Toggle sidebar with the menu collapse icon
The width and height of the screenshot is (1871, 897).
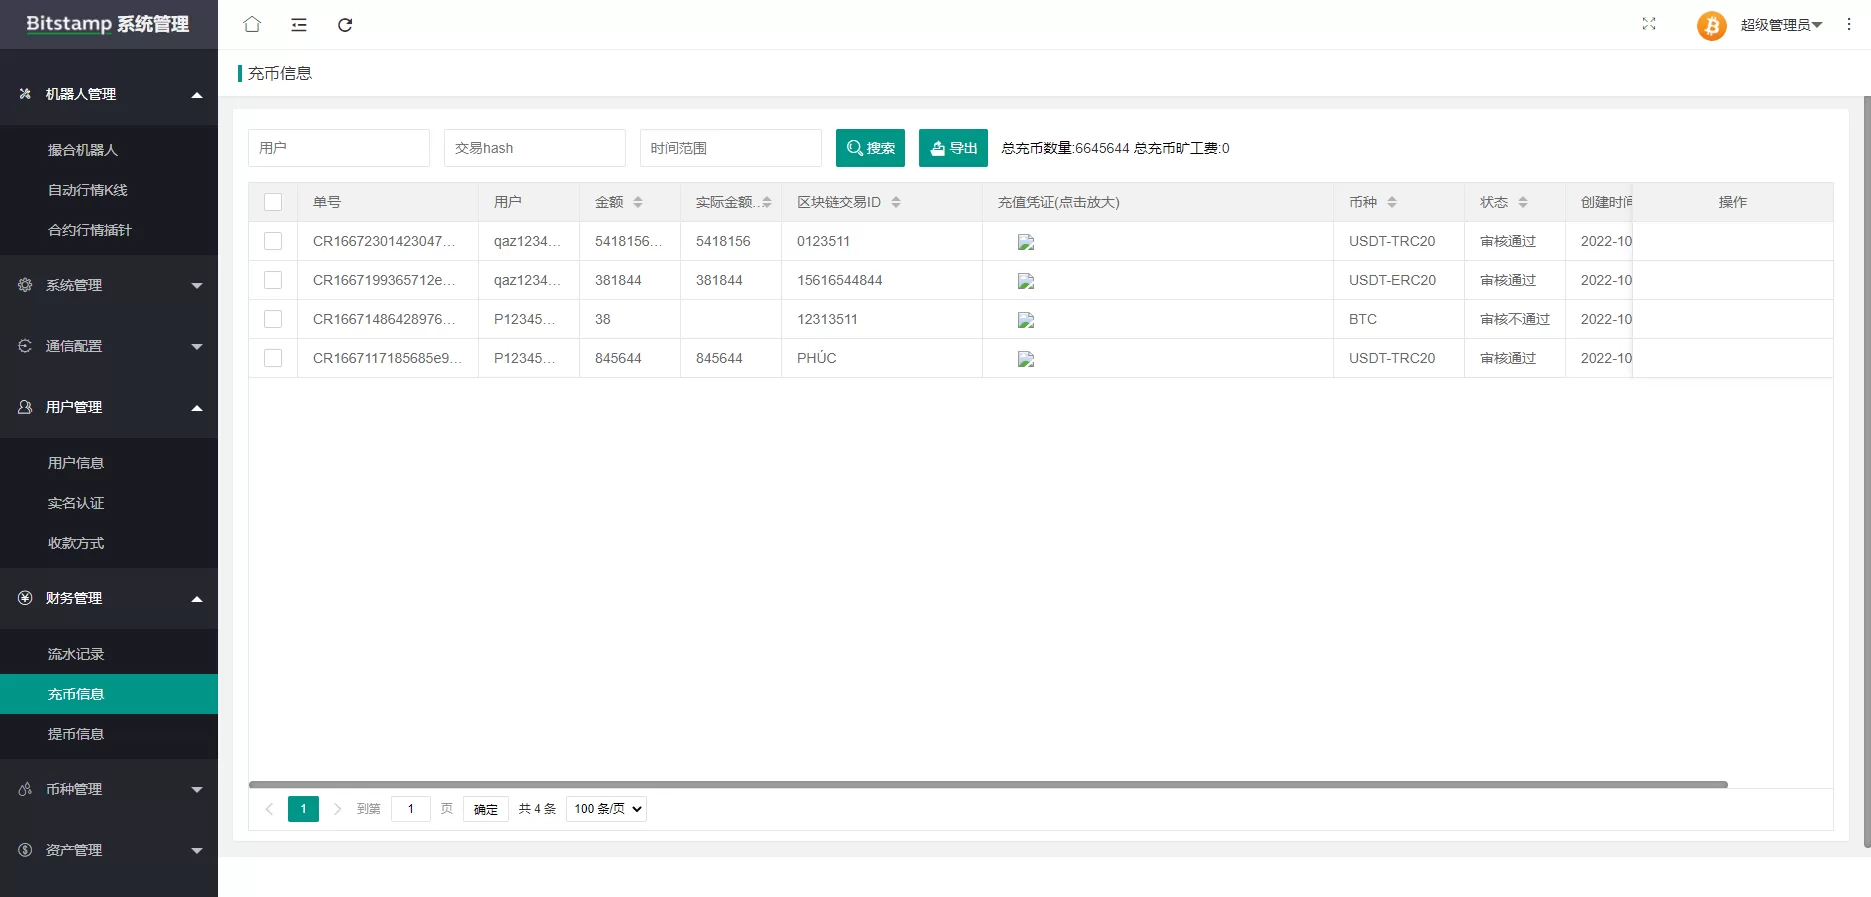point(299,25)
